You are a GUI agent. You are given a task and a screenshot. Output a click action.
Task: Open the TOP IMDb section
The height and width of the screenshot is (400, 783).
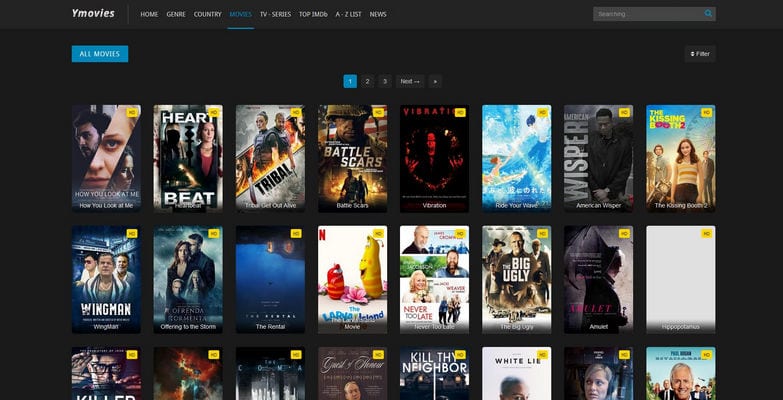[313, 14]
